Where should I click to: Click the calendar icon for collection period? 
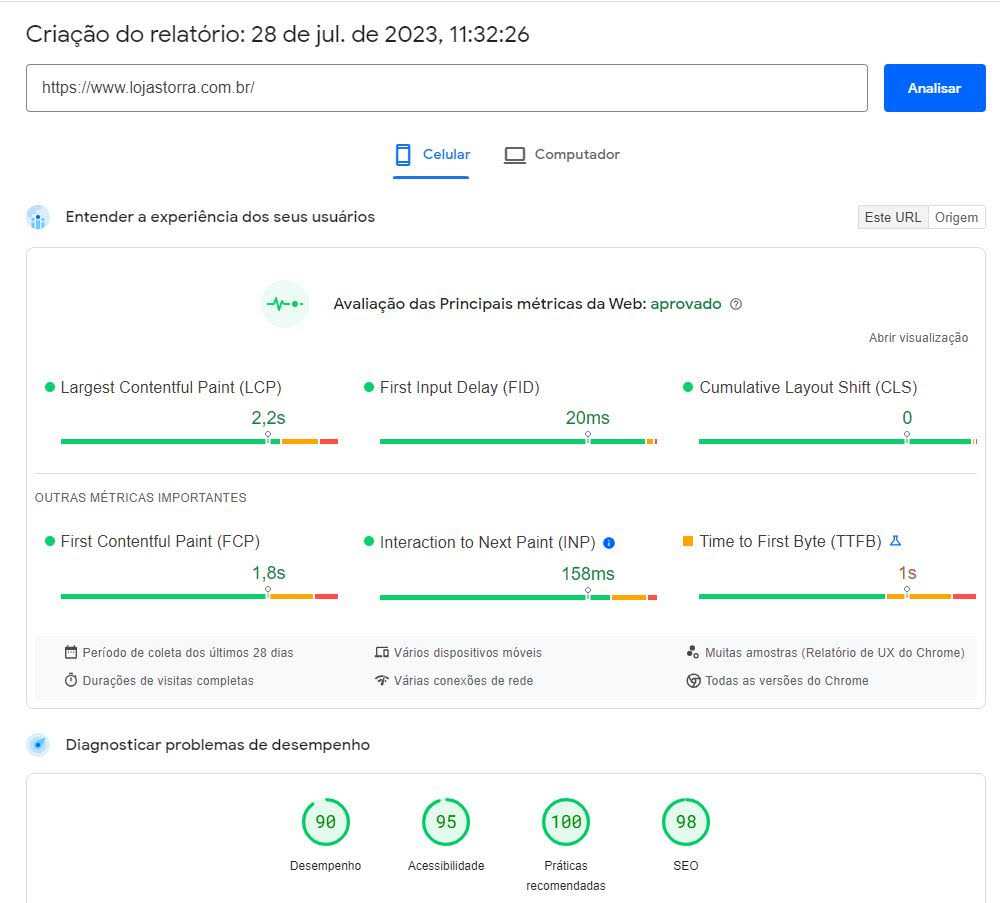click(x=71, y=653)
